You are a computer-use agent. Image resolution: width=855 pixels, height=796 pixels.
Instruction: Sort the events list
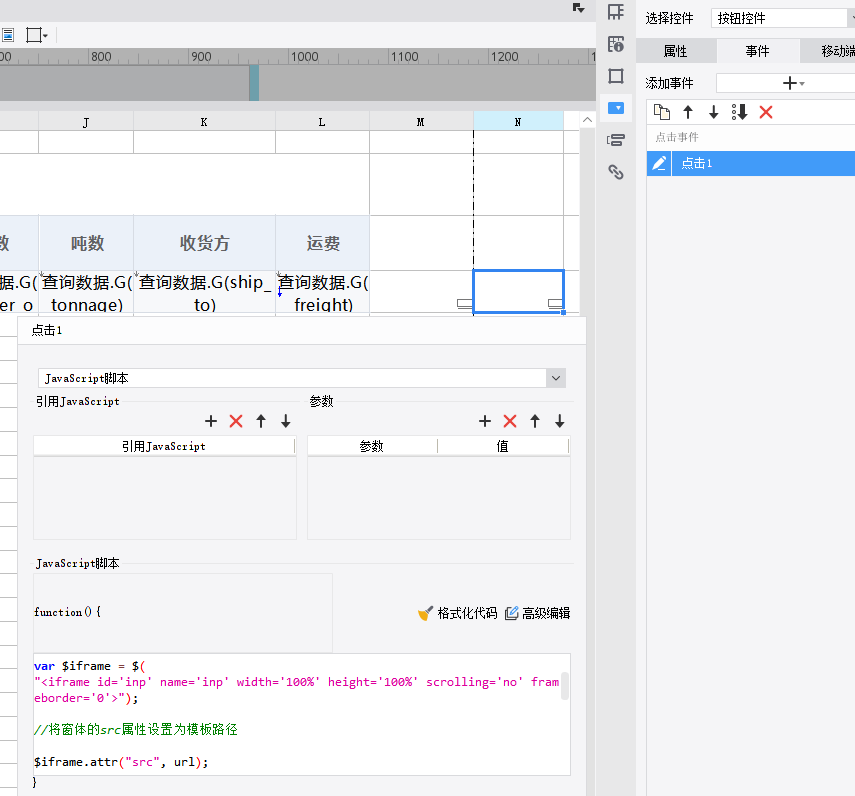tap(739, 112)
